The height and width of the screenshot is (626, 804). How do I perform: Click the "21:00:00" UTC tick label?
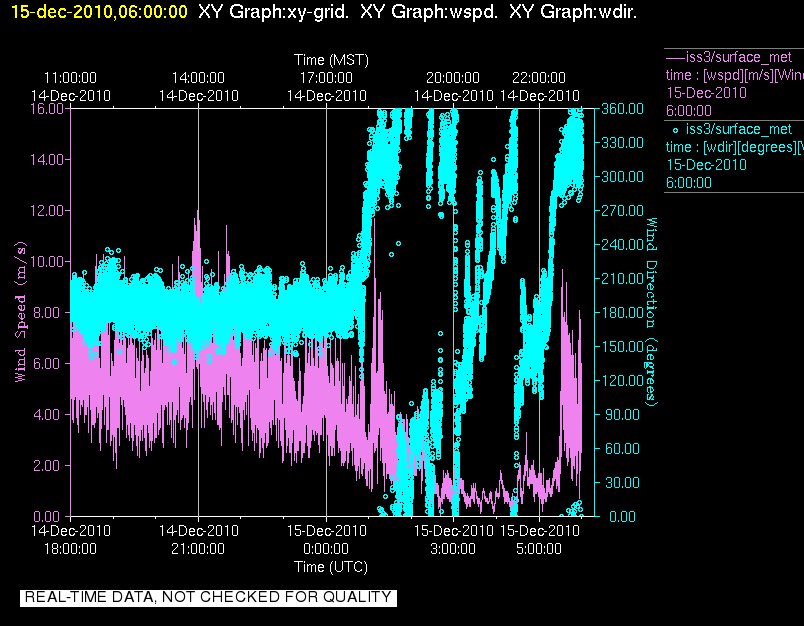198,549
